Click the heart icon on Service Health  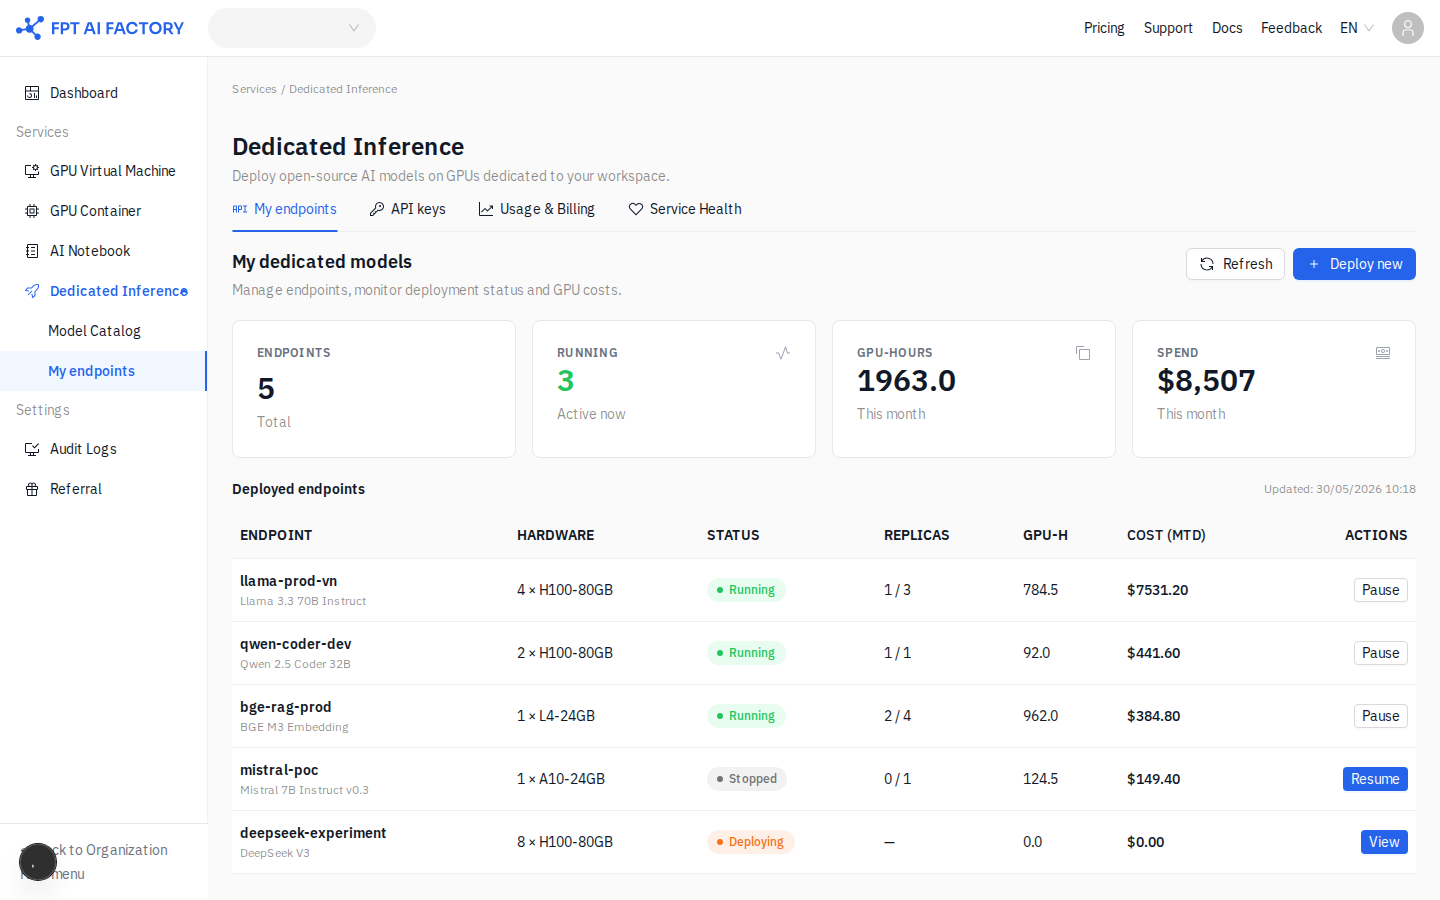[636, 209]
